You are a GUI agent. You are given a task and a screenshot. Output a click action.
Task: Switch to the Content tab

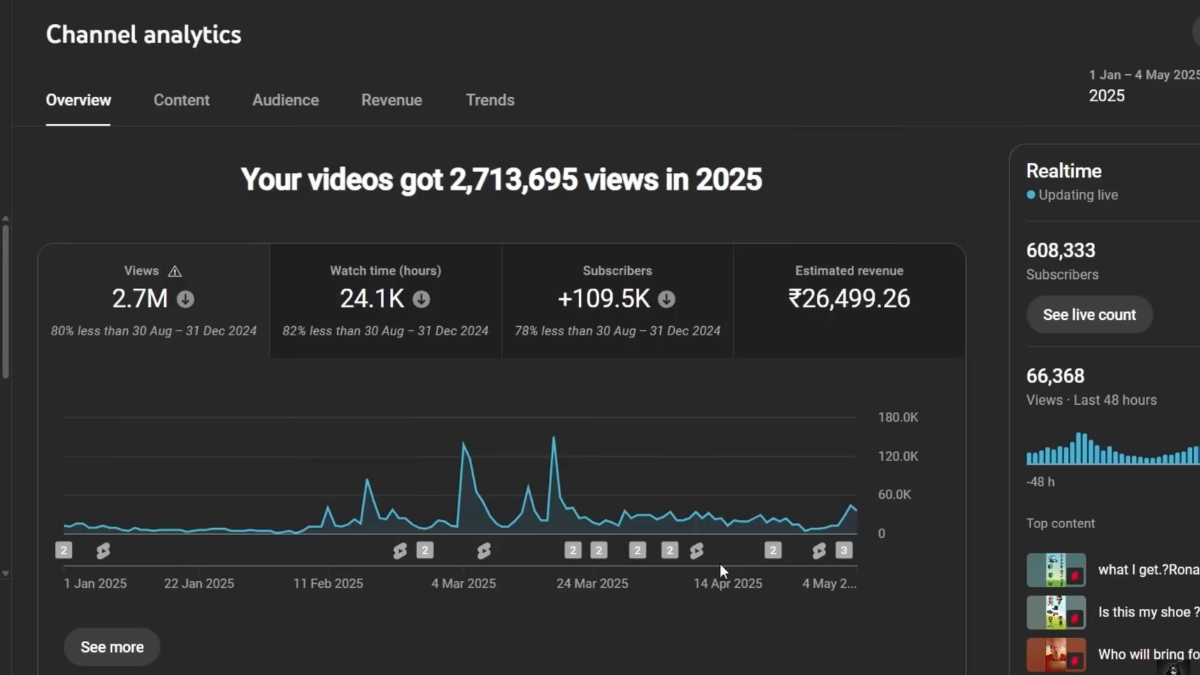181,100
